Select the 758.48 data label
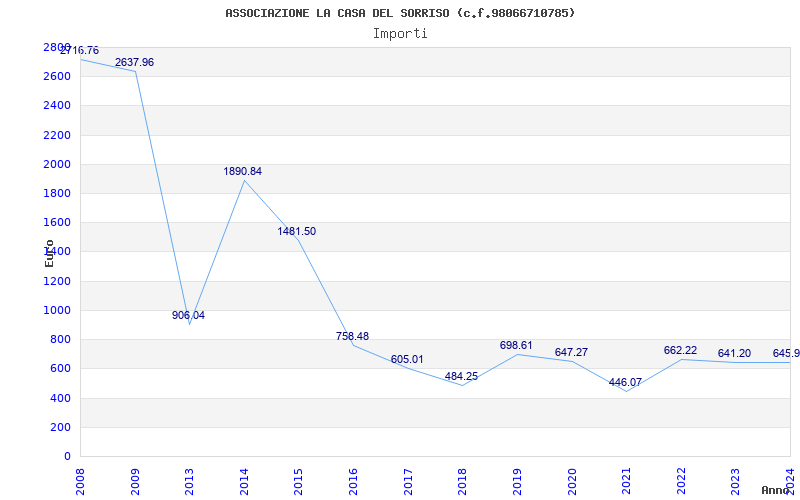The height and width of the screenshot is (500, 800). click(x=352, y=336)
